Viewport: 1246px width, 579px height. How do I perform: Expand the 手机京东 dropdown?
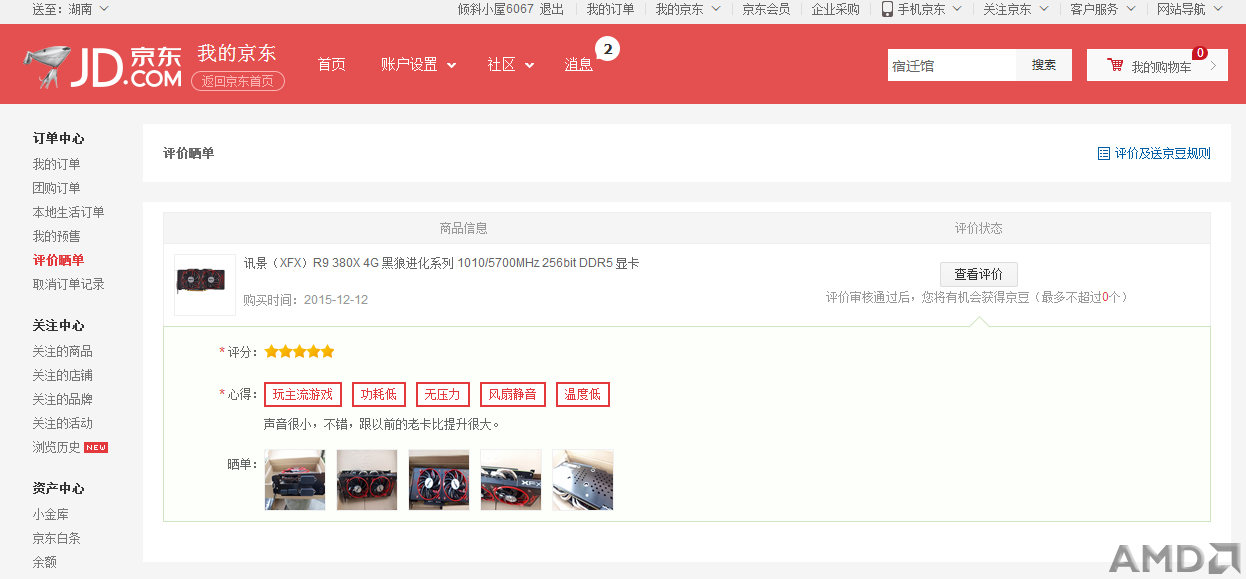[x=956, y=9]
